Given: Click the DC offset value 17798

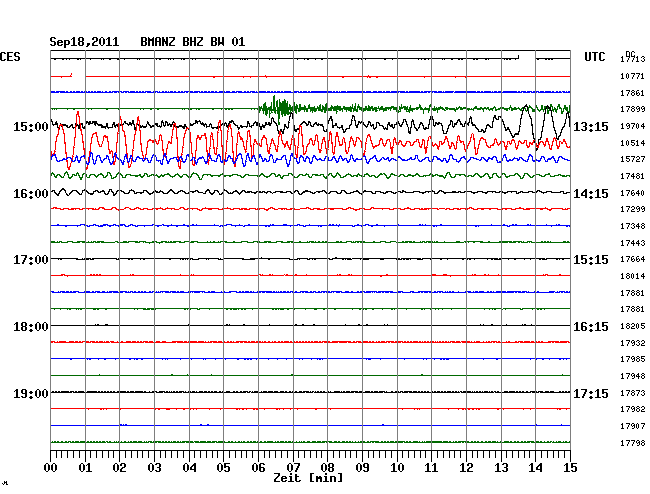Looking at the screenshot, I should point(633,443).
